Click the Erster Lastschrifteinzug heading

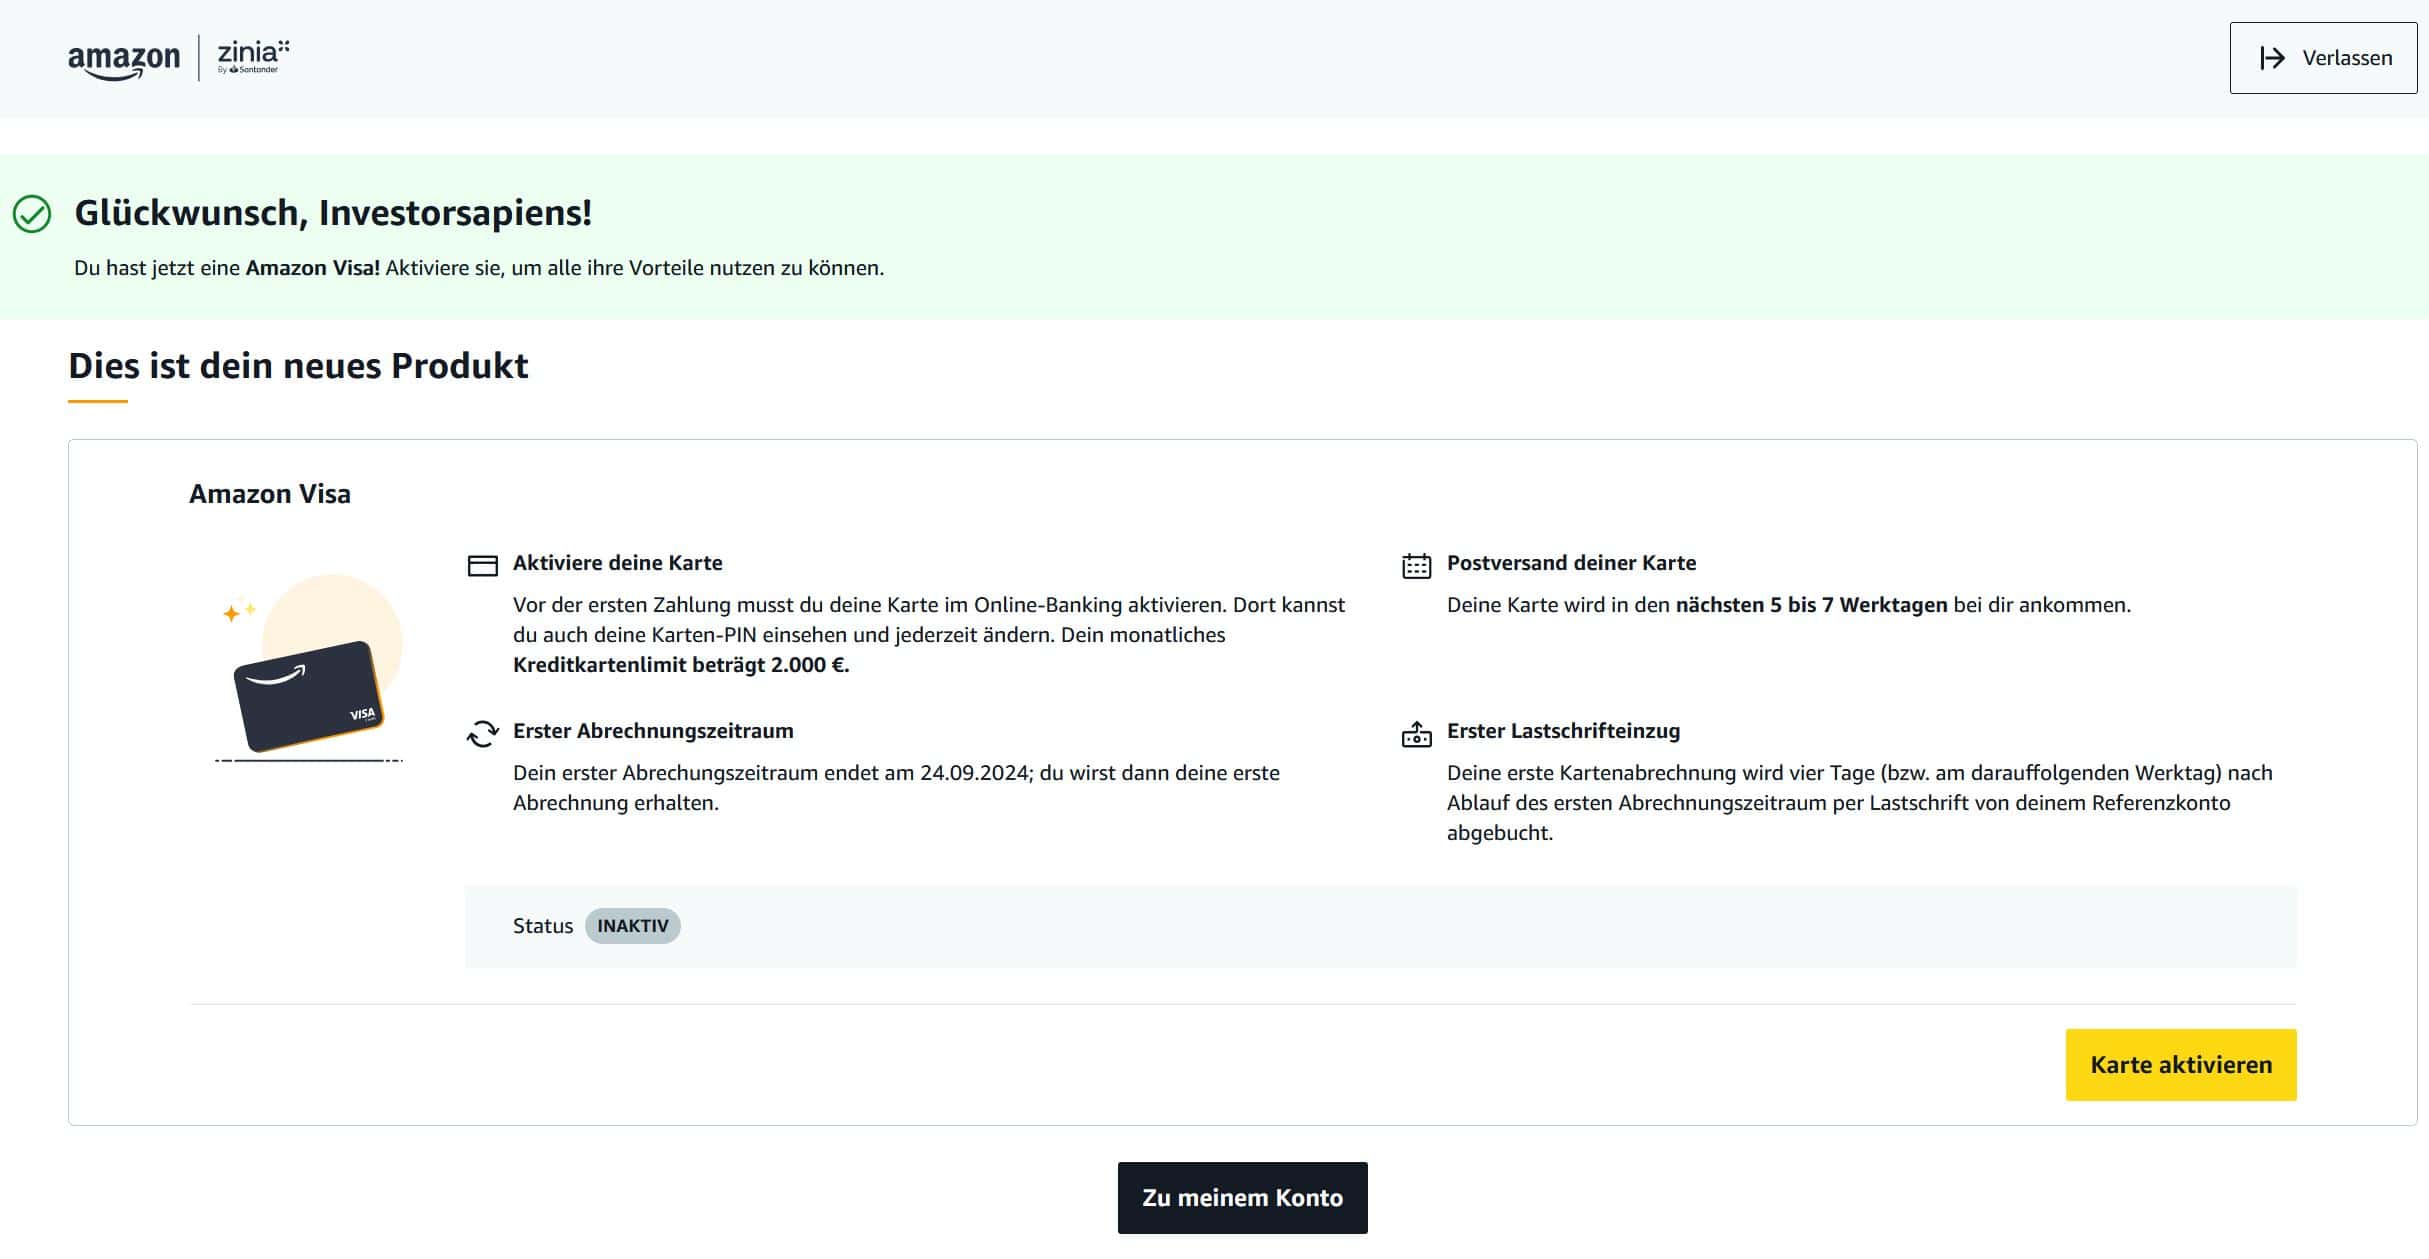(x=1564, y=731)
